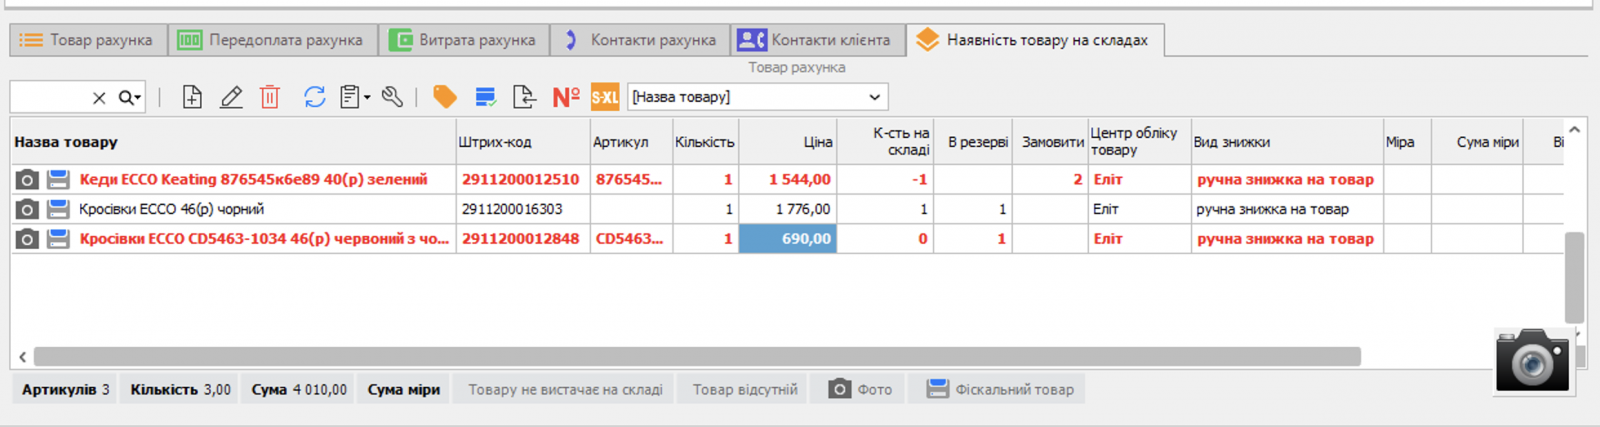The image size is (1600, 427).
Task: Click the Вид знижки column header
Action: click(x=1287, y=142)
